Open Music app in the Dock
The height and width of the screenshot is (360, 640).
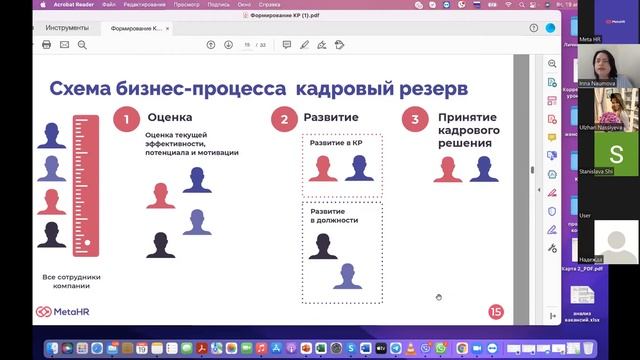261,348
